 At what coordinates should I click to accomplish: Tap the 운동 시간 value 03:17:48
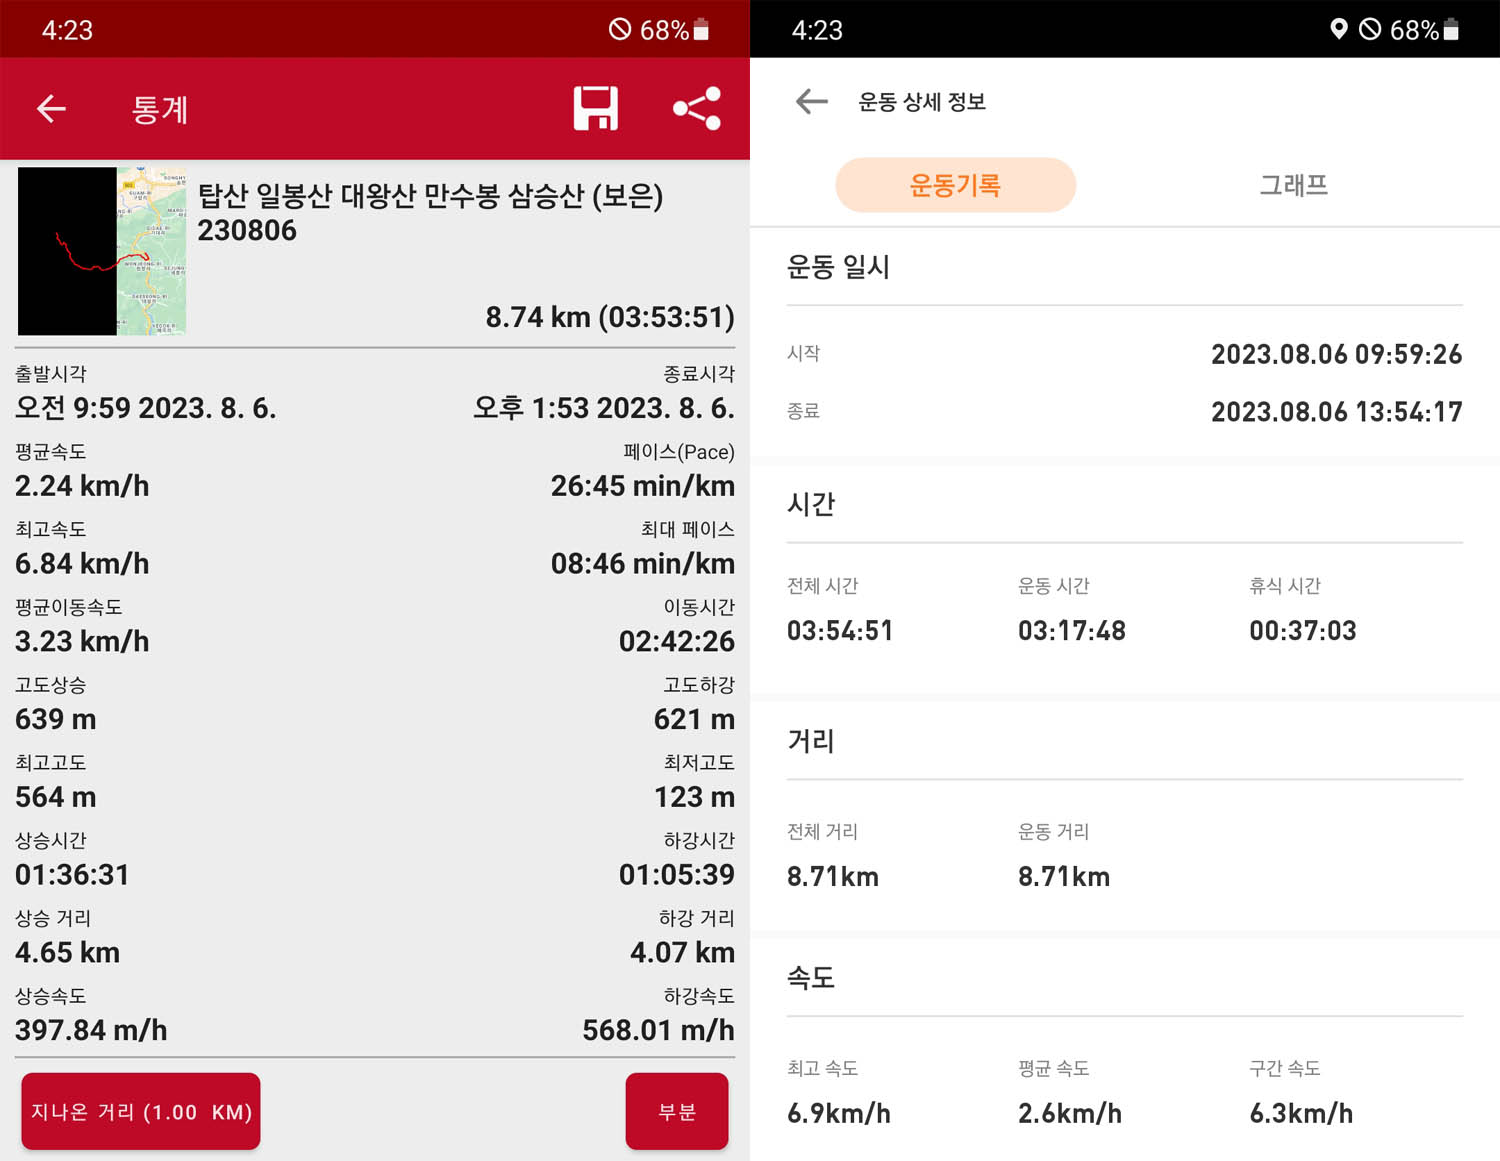point(1072,631)
